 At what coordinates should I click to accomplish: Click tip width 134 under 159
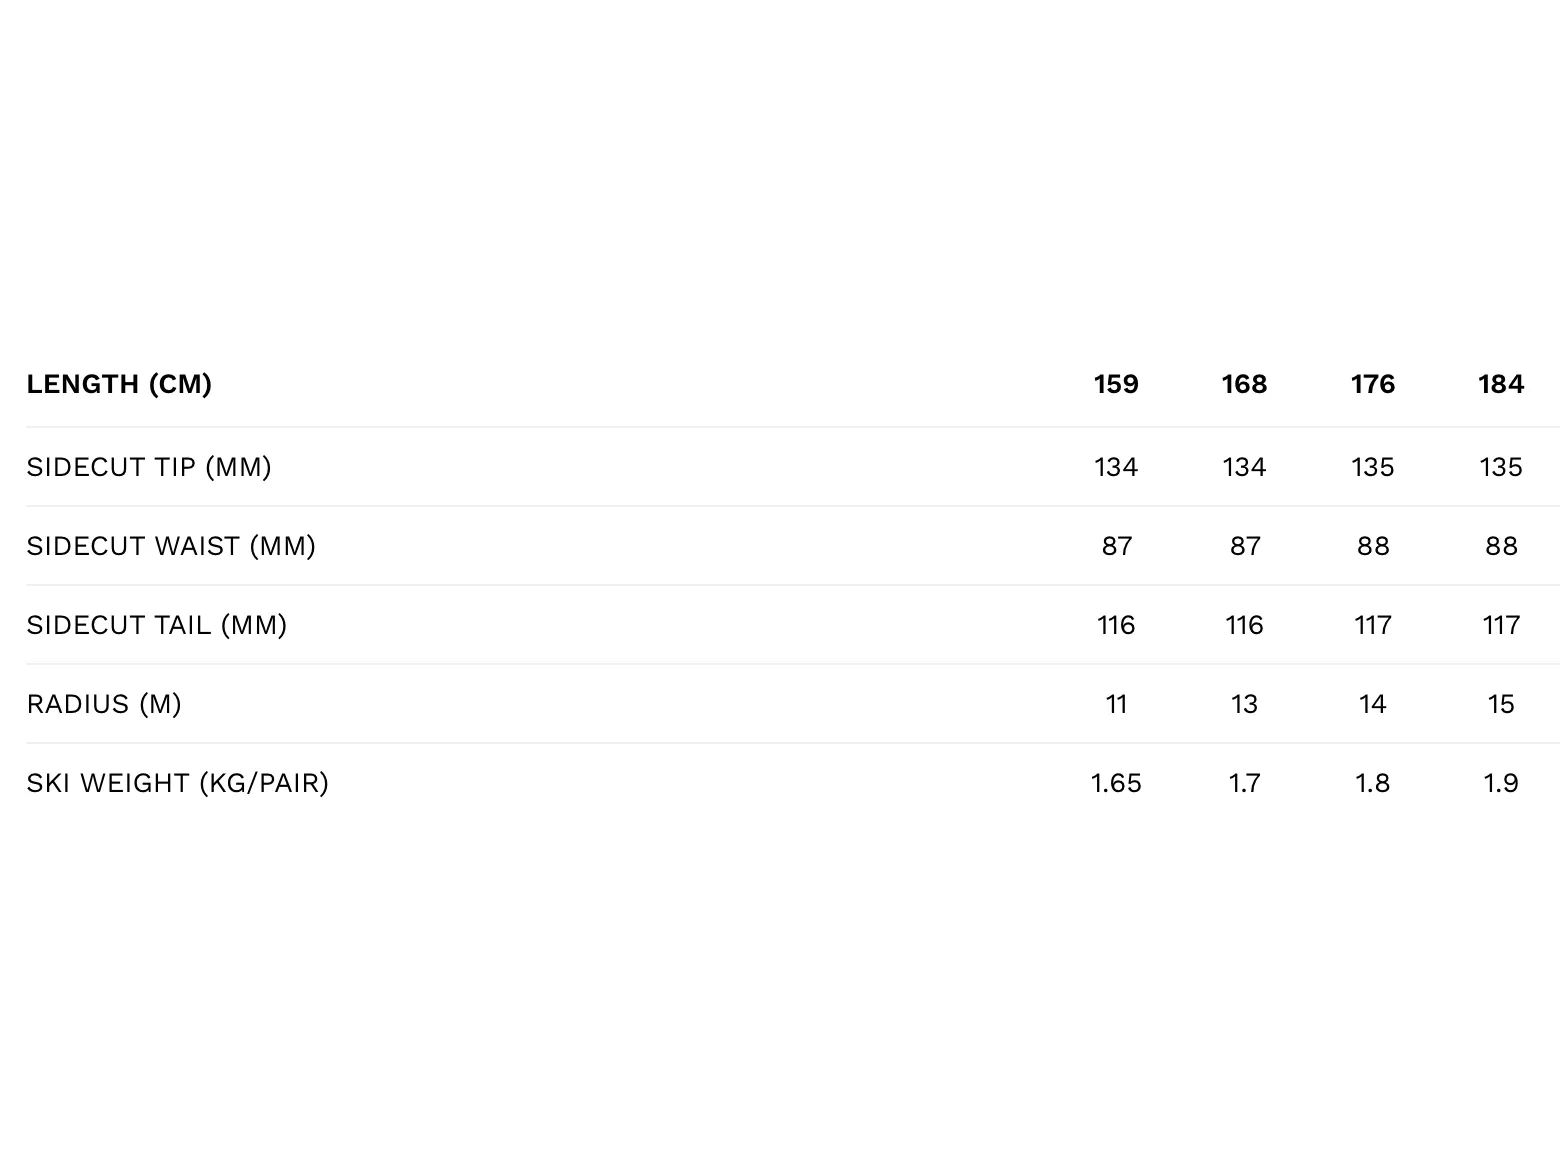[x=1116, y=467]
